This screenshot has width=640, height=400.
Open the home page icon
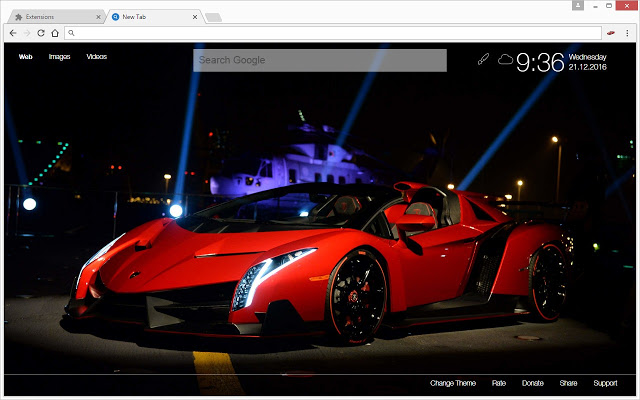pos(55,33)
